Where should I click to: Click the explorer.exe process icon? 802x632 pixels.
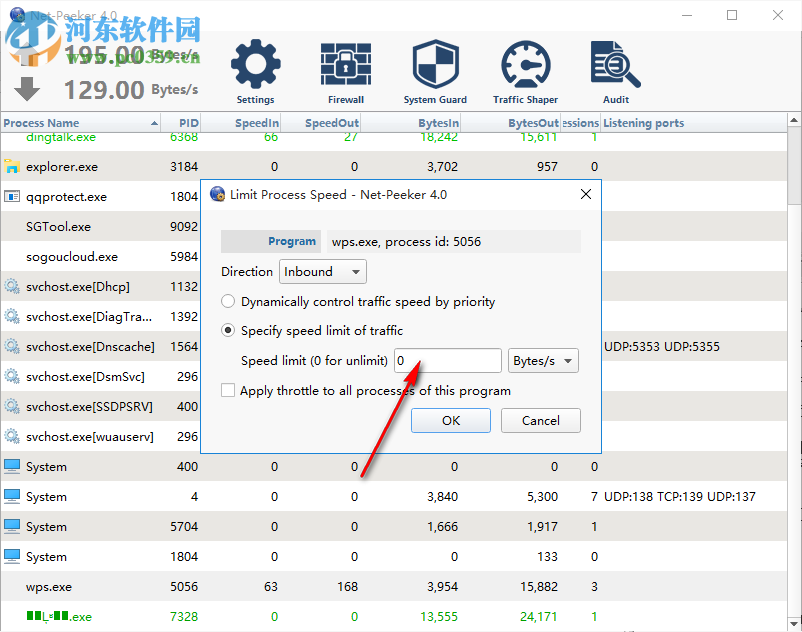point(11,167)
